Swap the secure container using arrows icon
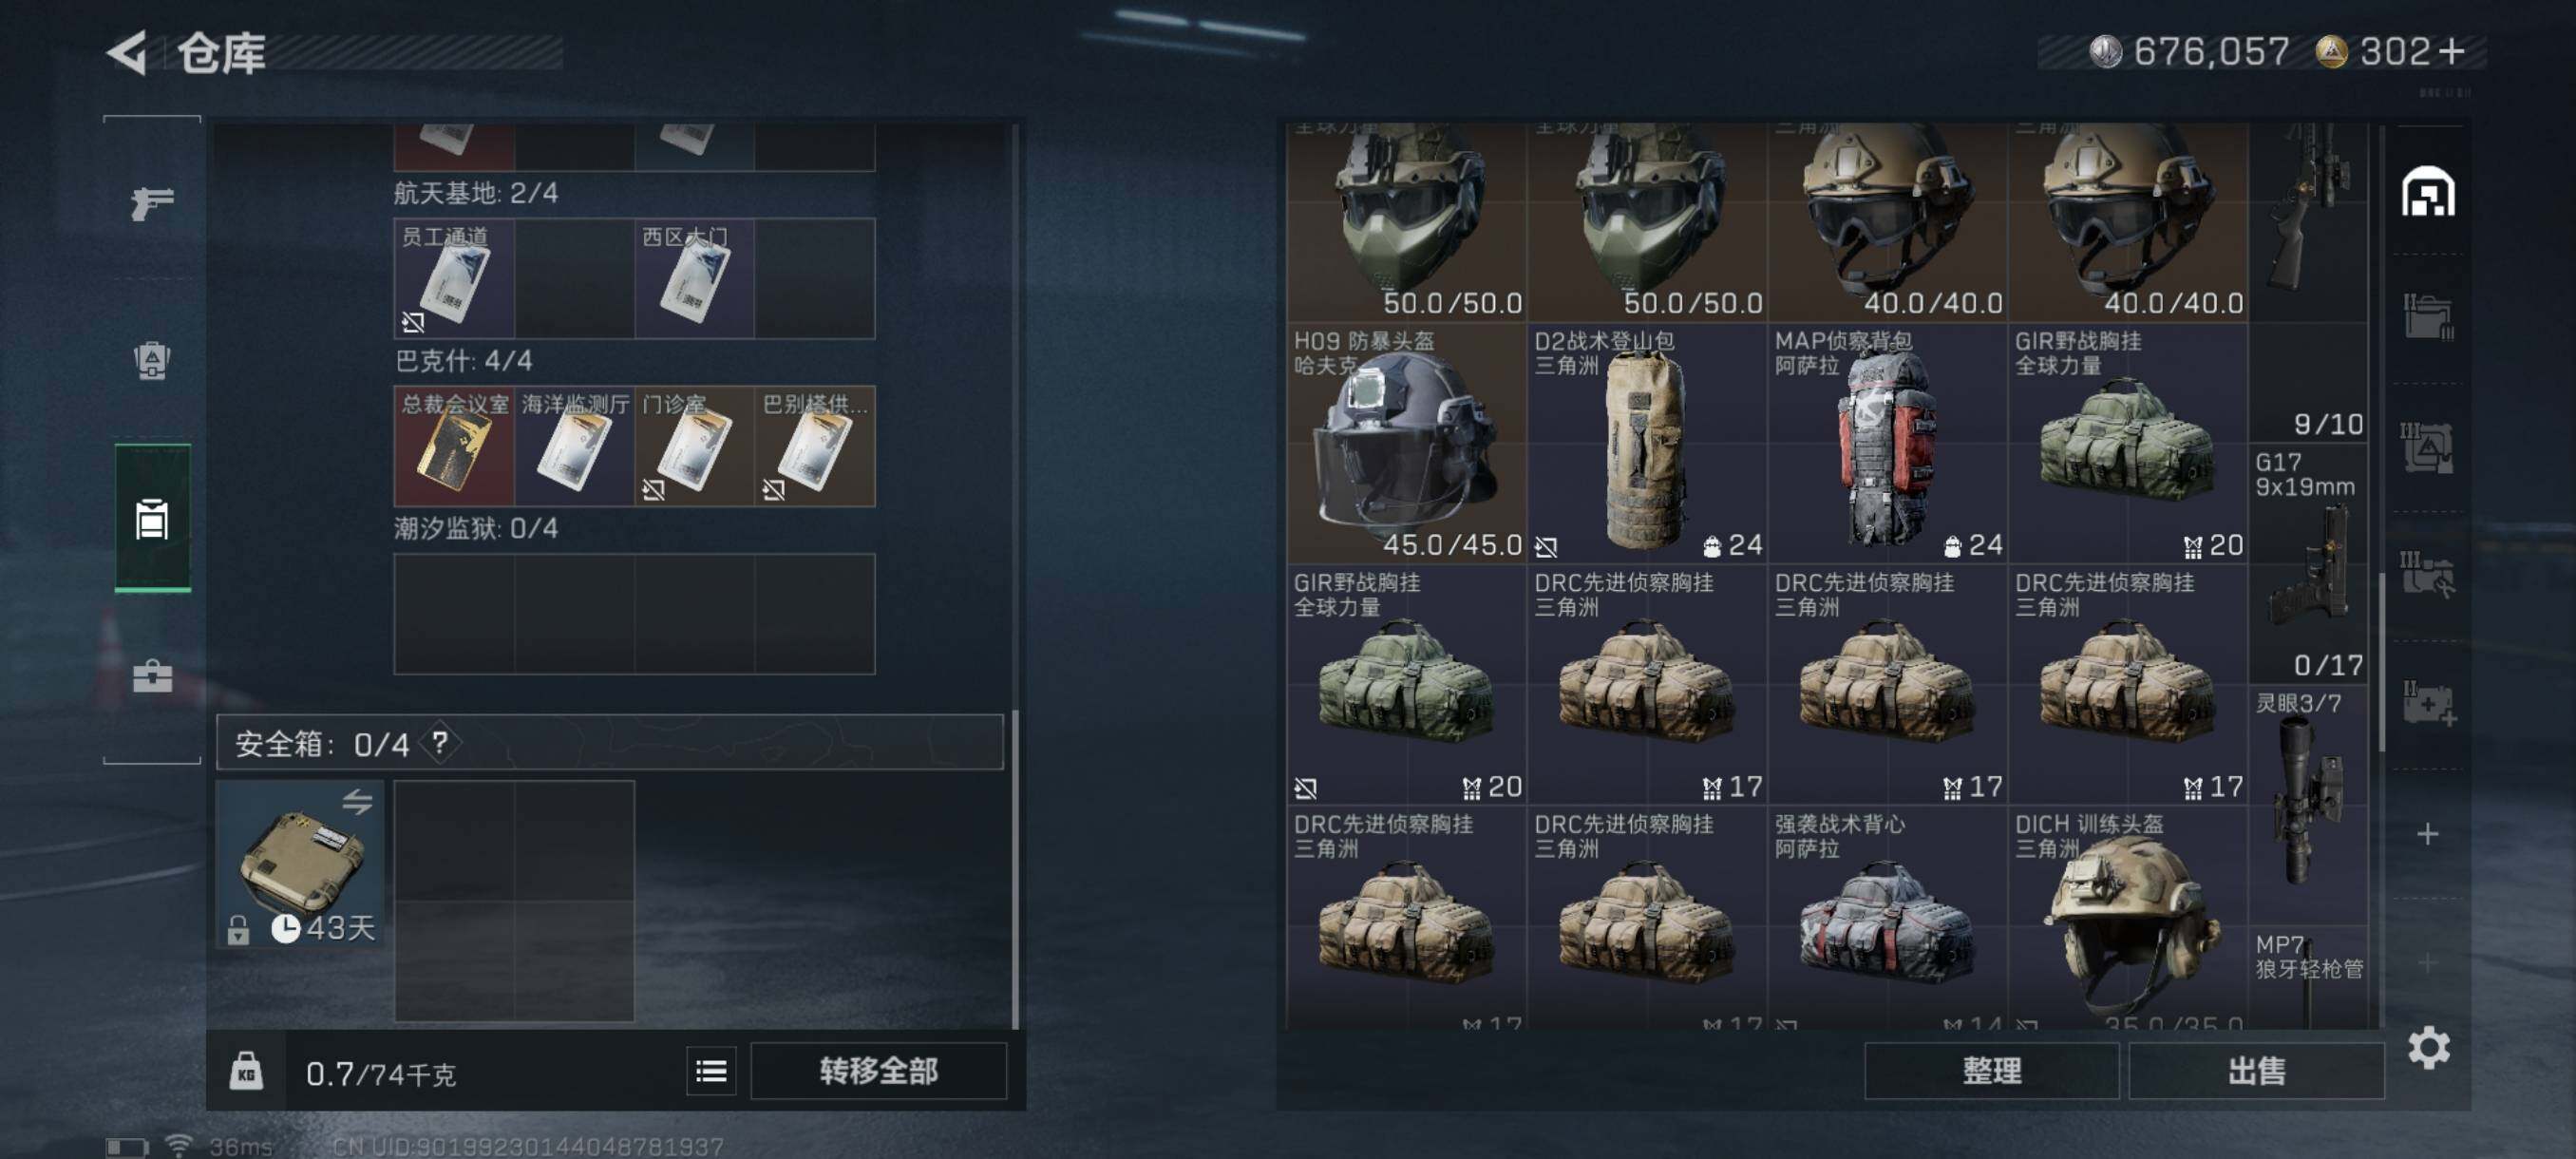Image resolution: width=2576 pixels, height=1159 pixels. coord(357,801)
